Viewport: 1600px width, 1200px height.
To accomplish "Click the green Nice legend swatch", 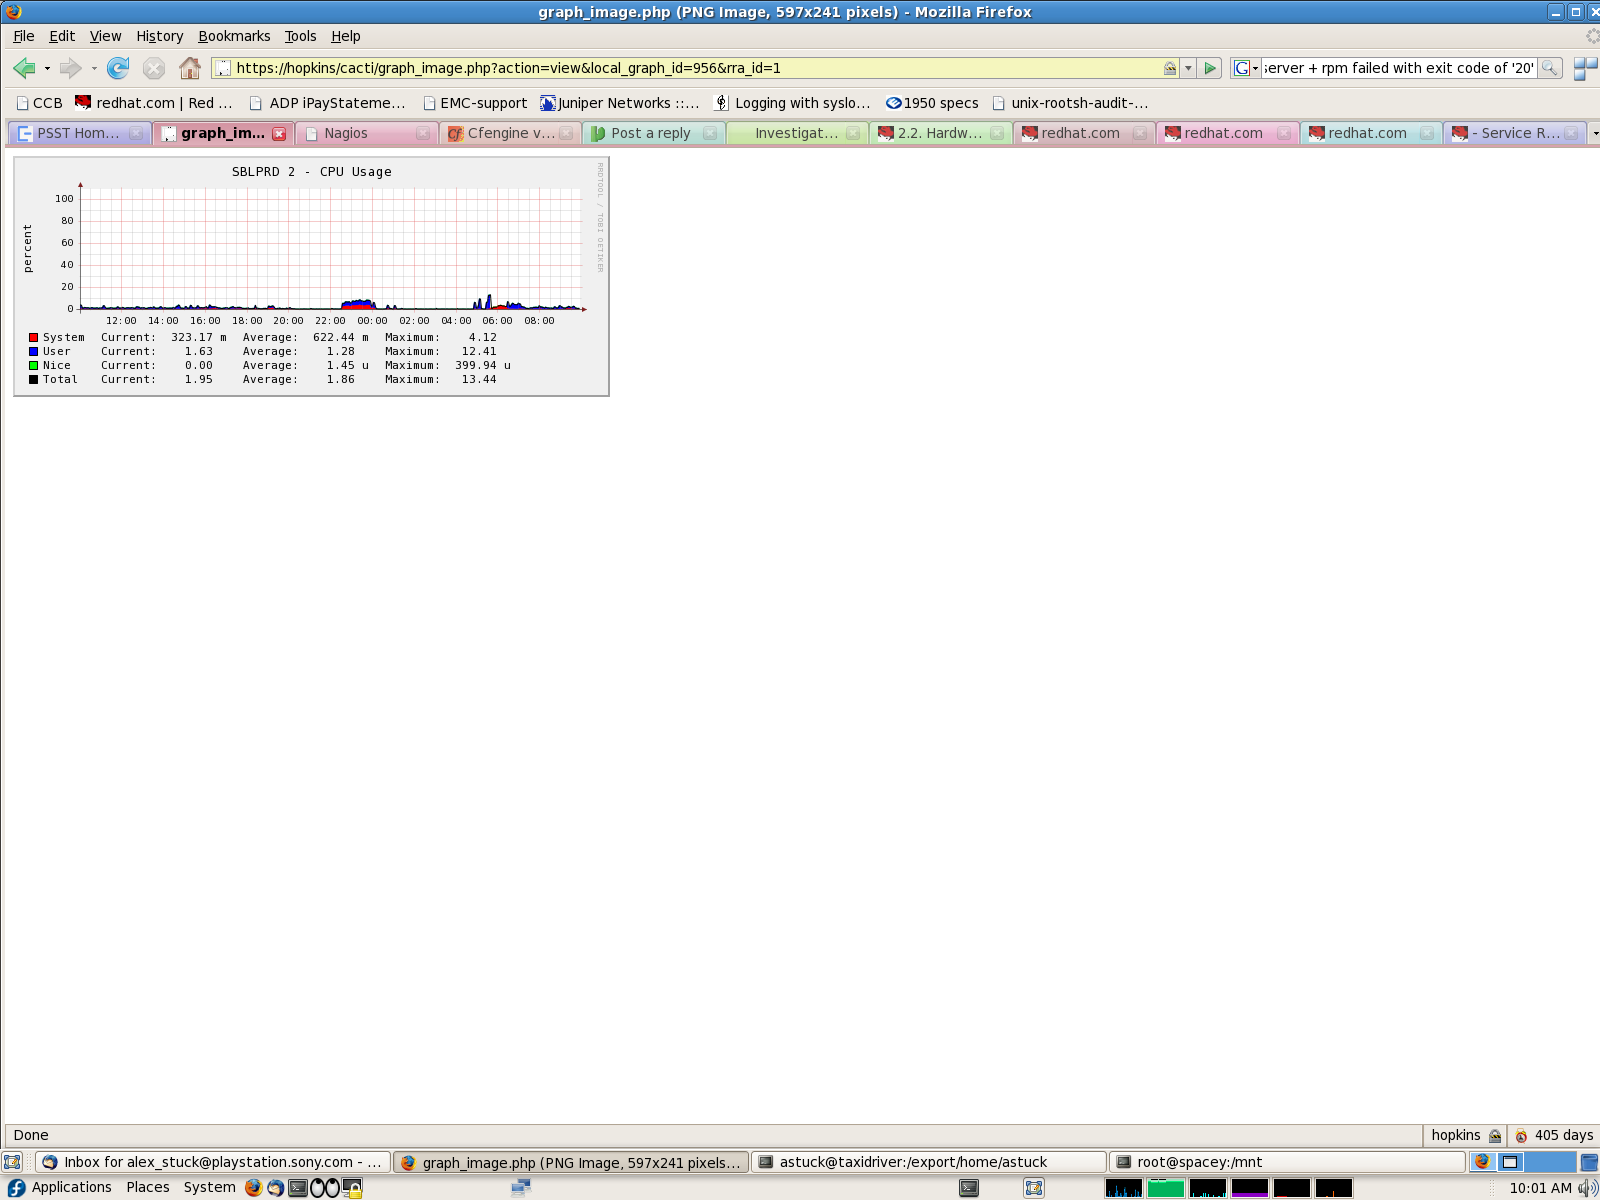I will coord(33,366).
